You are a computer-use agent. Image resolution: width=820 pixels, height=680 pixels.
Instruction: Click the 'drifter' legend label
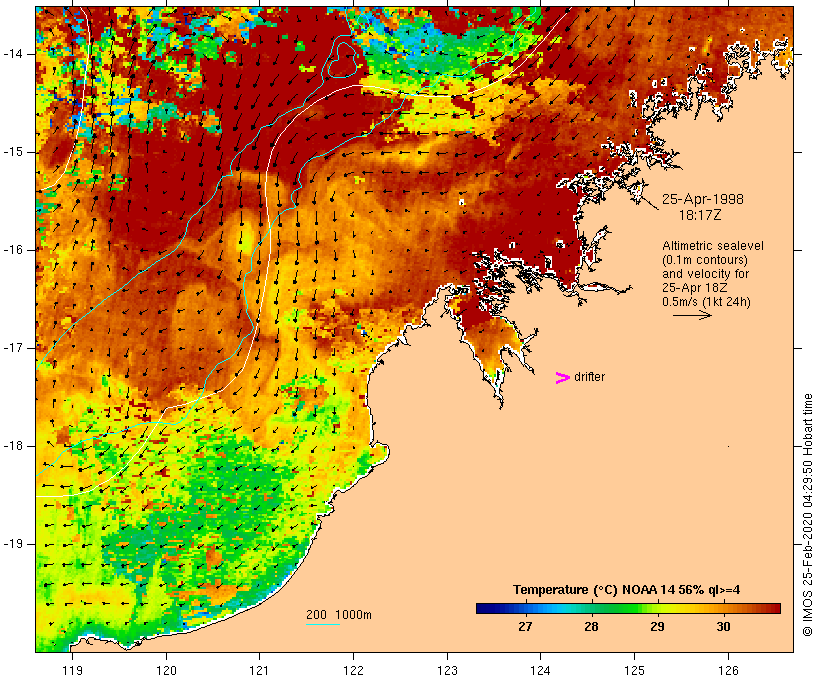[x=589, y=377]
